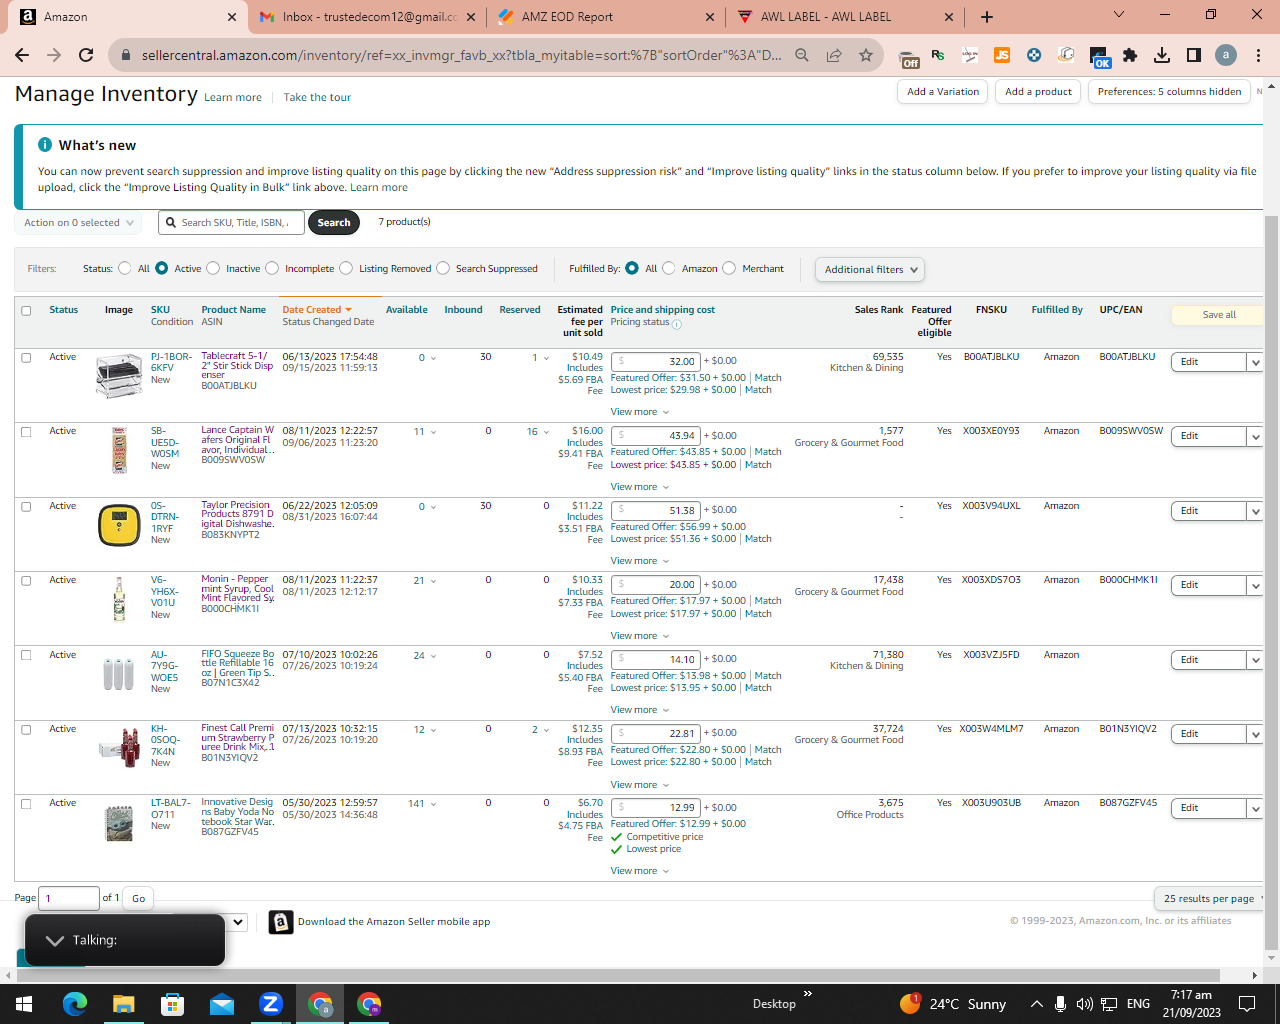Open the Chrome three-dot menu
The image size is (1280, 1024).
pyautogui.click(x=1258, y=55)
